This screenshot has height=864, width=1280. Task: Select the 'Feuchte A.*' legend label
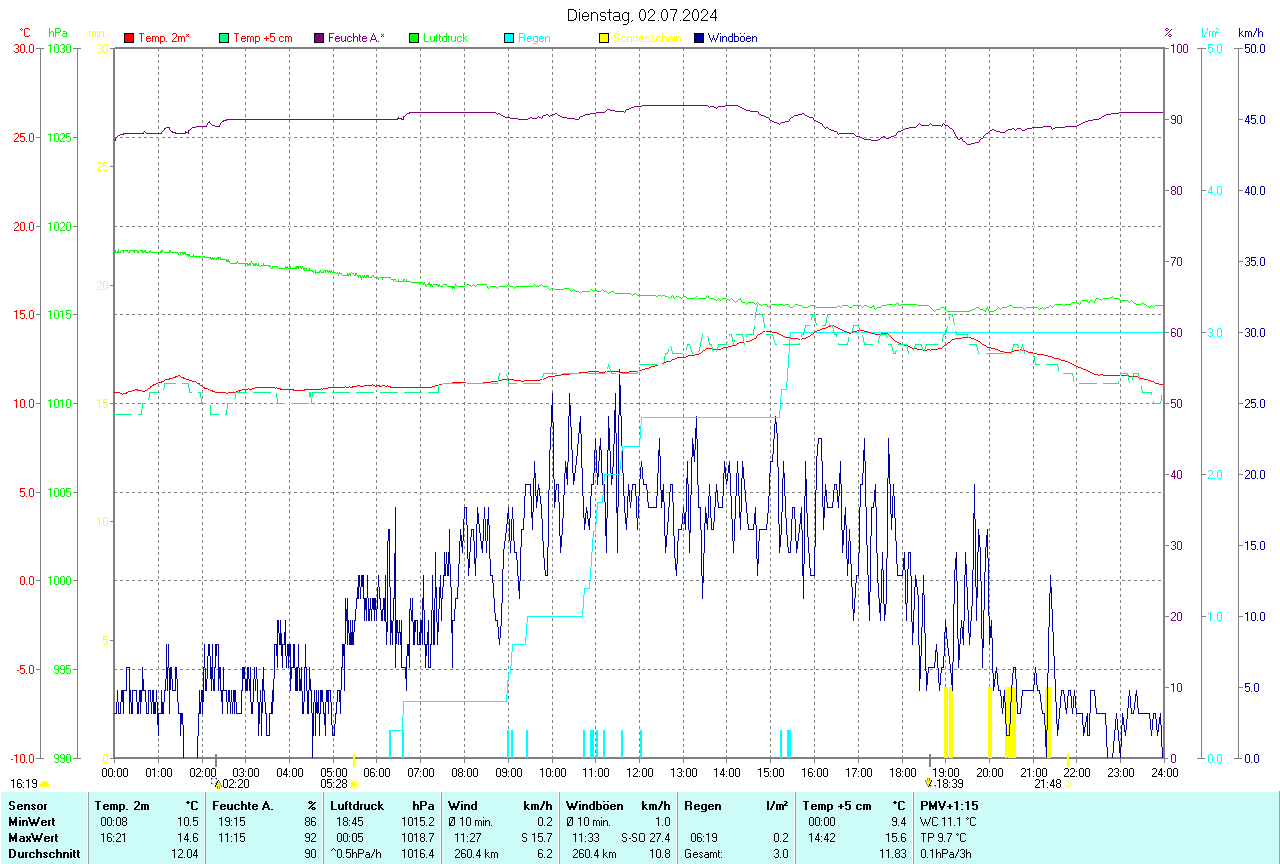coord(356,38)
